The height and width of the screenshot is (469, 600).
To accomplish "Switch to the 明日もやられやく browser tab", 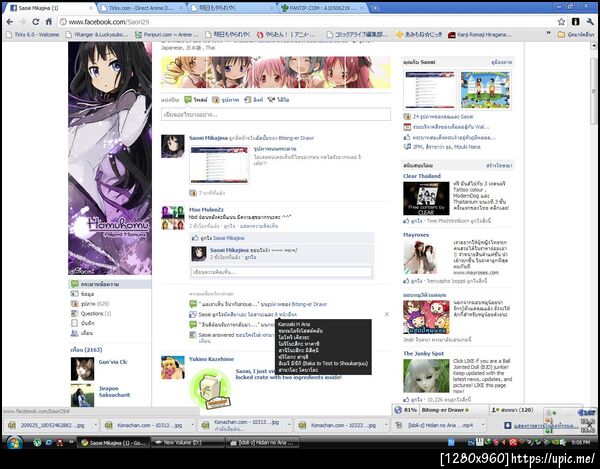I will [233, 8].
